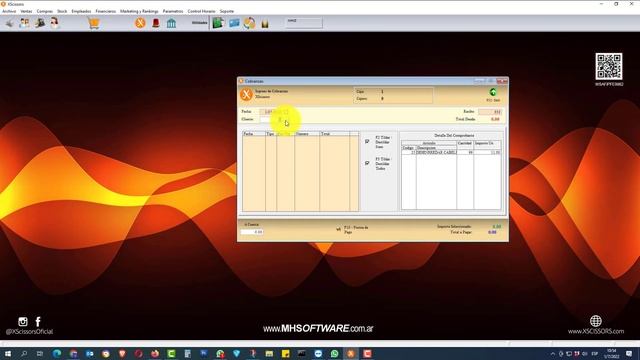Click the dark gold toolbar icon
Screen dimensions: 640x360
point(265,24)
